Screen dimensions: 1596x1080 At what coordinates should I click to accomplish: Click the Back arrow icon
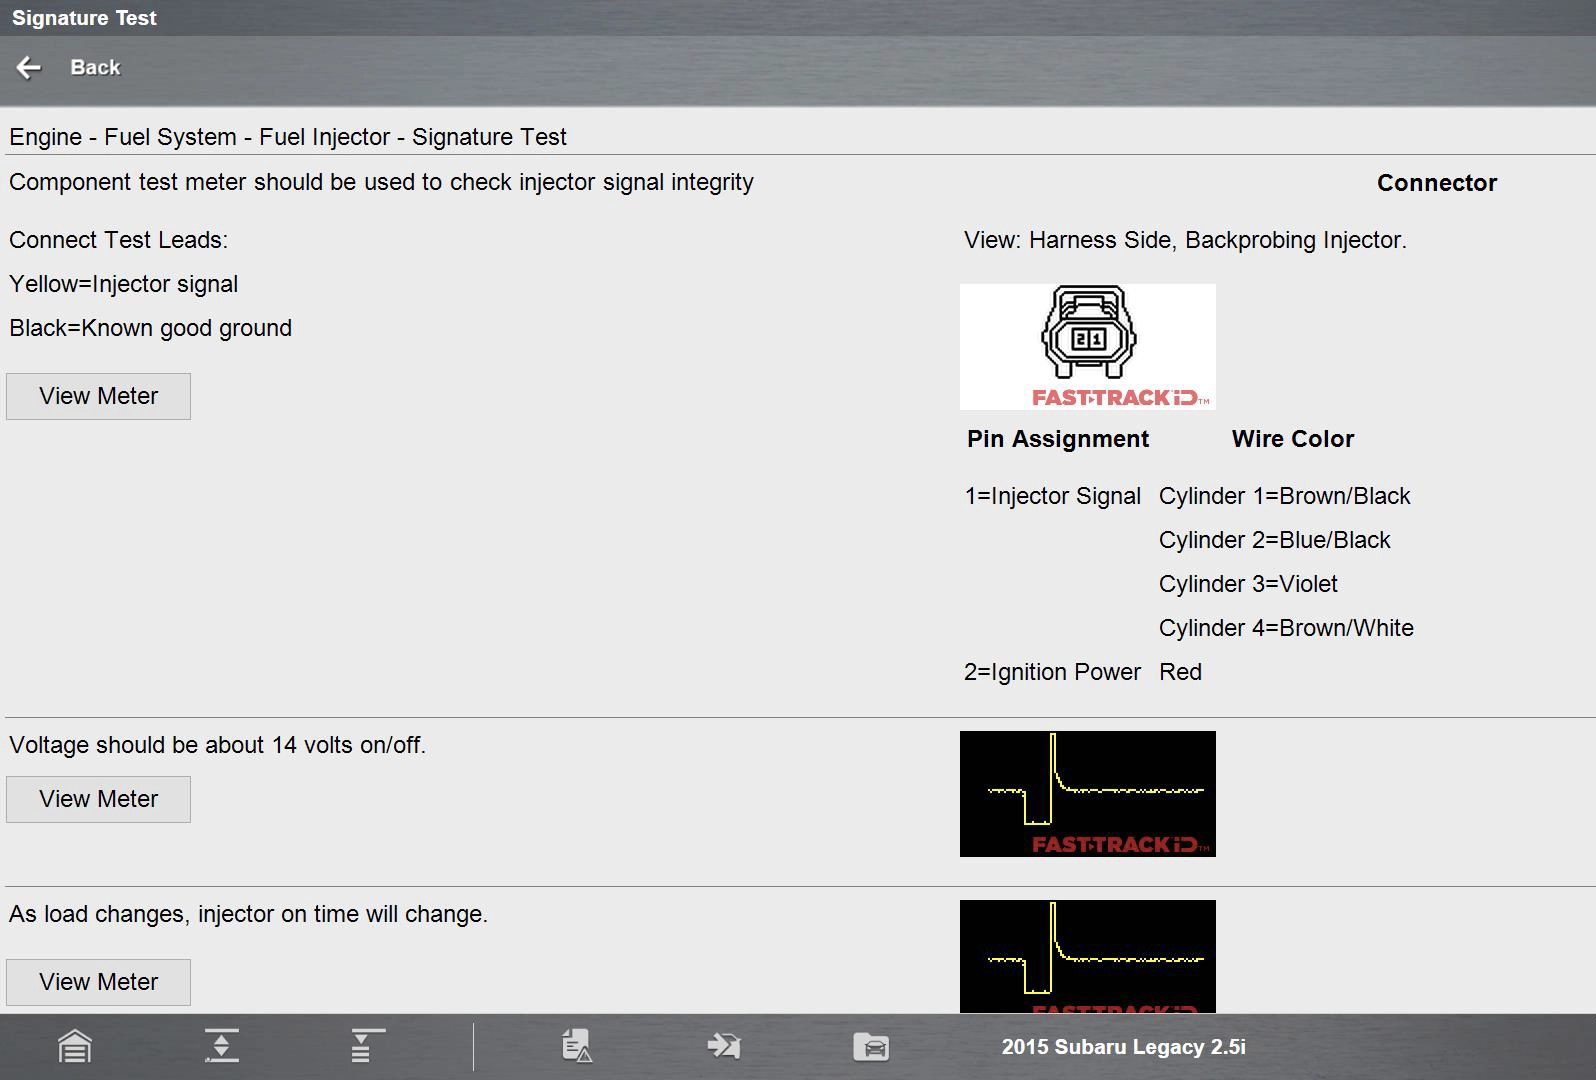29,68
